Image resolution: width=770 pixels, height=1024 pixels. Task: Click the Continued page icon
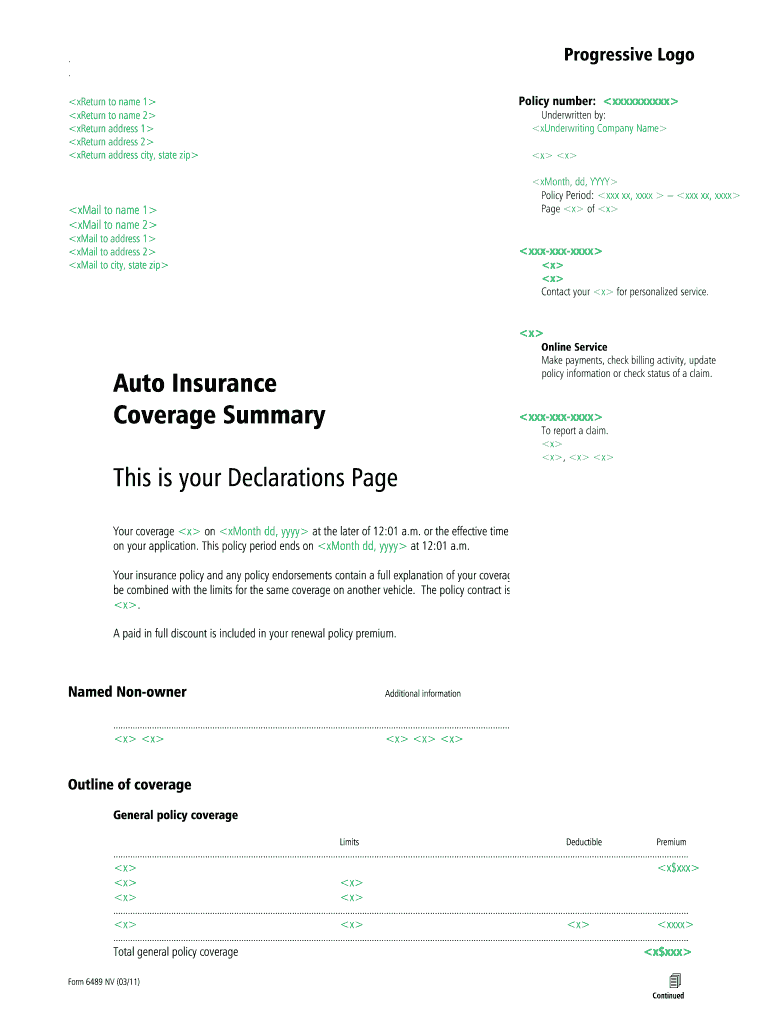click(675, 980)
